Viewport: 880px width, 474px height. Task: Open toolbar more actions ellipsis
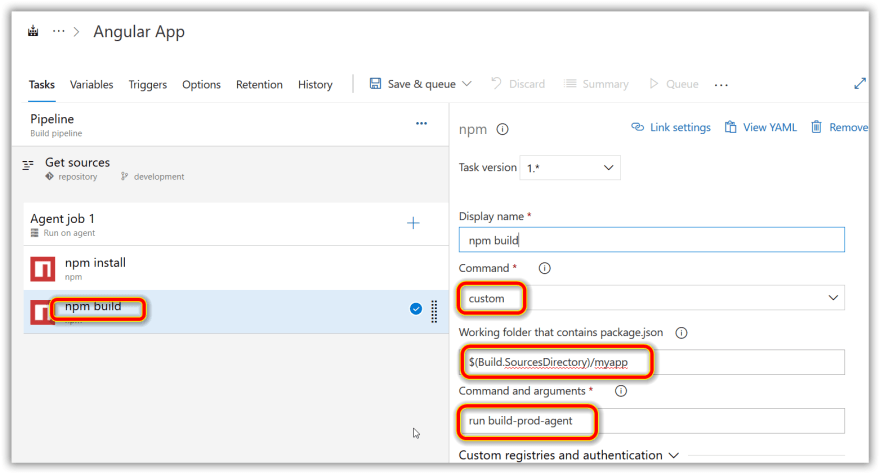coord(721,85)
